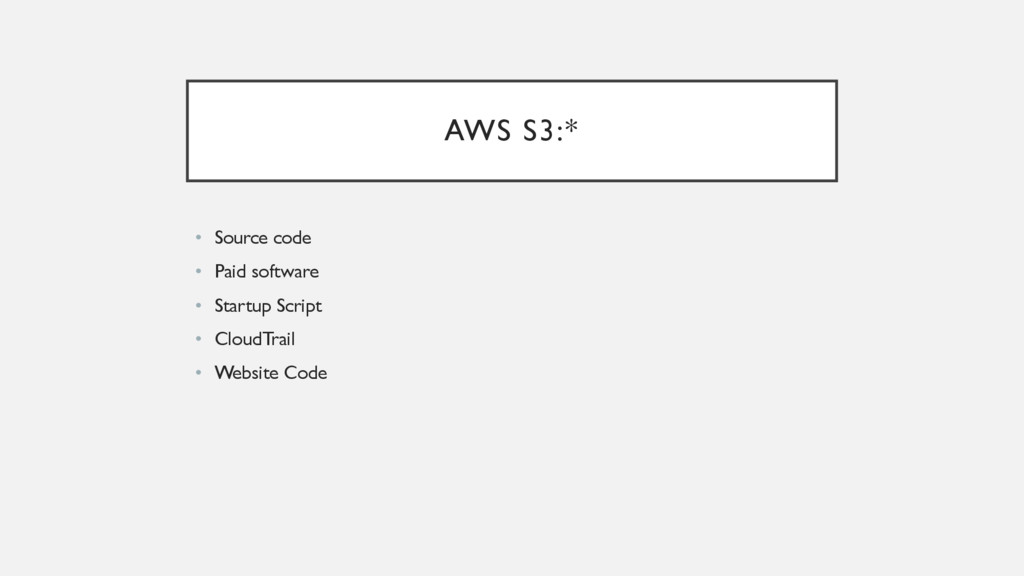Image resolution: width=1024 pixels, height=576 pixels.
Task: Click the 'AWS S3:*' slide title text
Action: click(511, 130)
